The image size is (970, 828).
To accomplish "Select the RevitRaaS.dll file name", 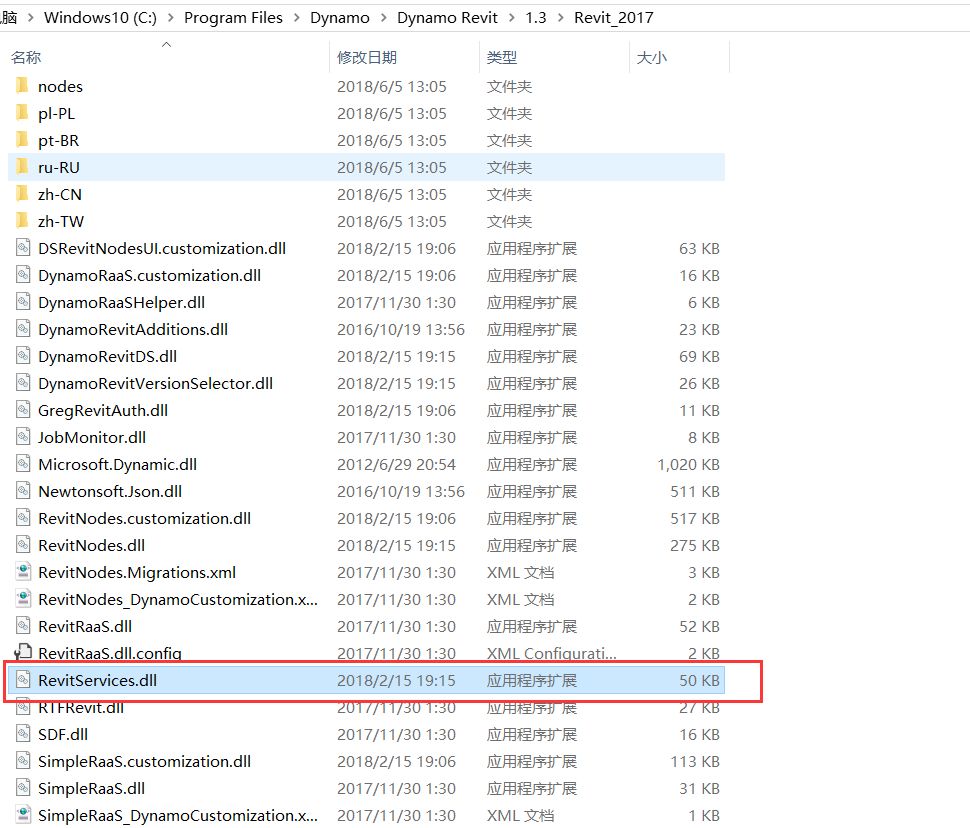I will 85,626.
